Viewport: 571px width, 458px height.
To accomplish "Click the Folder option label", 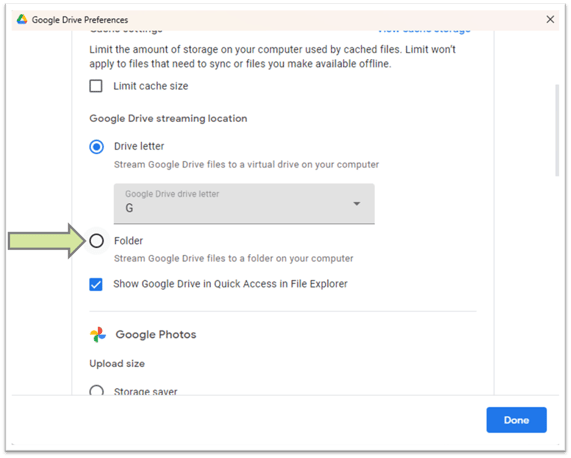I will point(128,241).
